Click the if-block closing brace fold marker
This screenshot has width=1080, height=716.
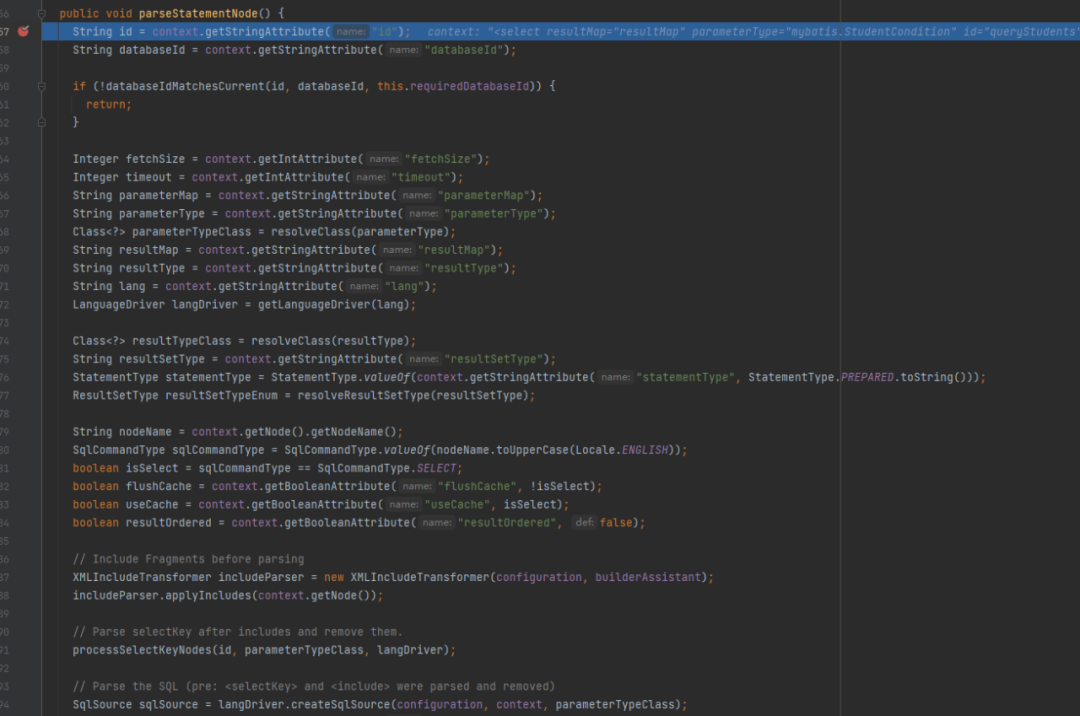42,122
